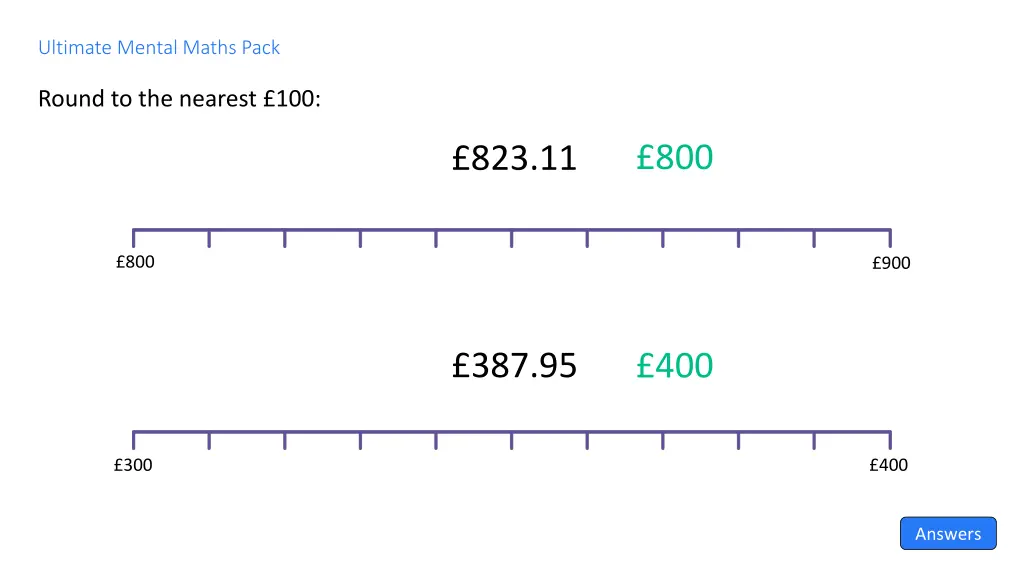Click the £800 label under the upper line
1024x576 pixels.
click(x=135, y=262)
